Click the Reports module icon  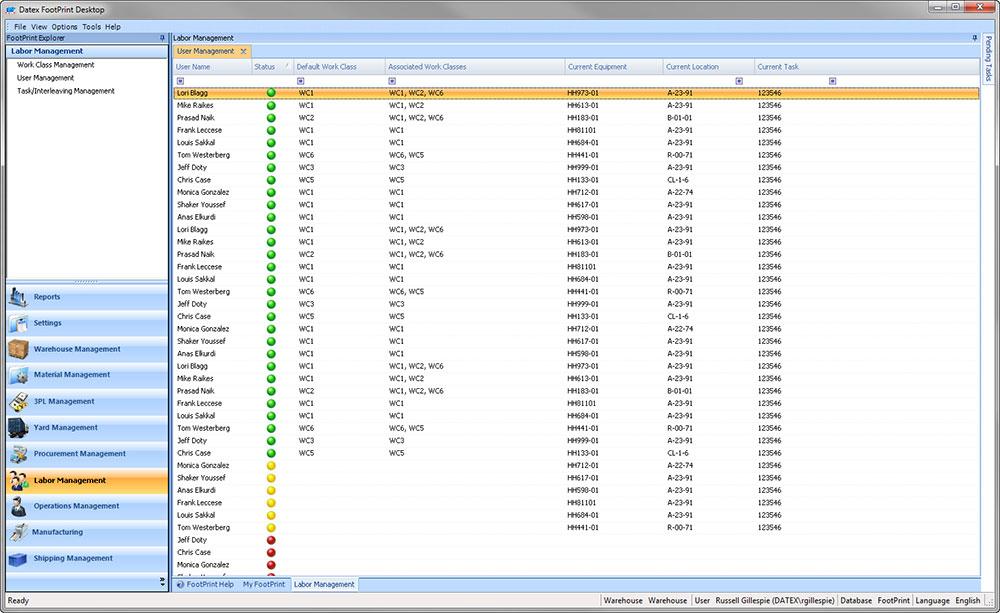pyautogui.click(x=19, y=297)
